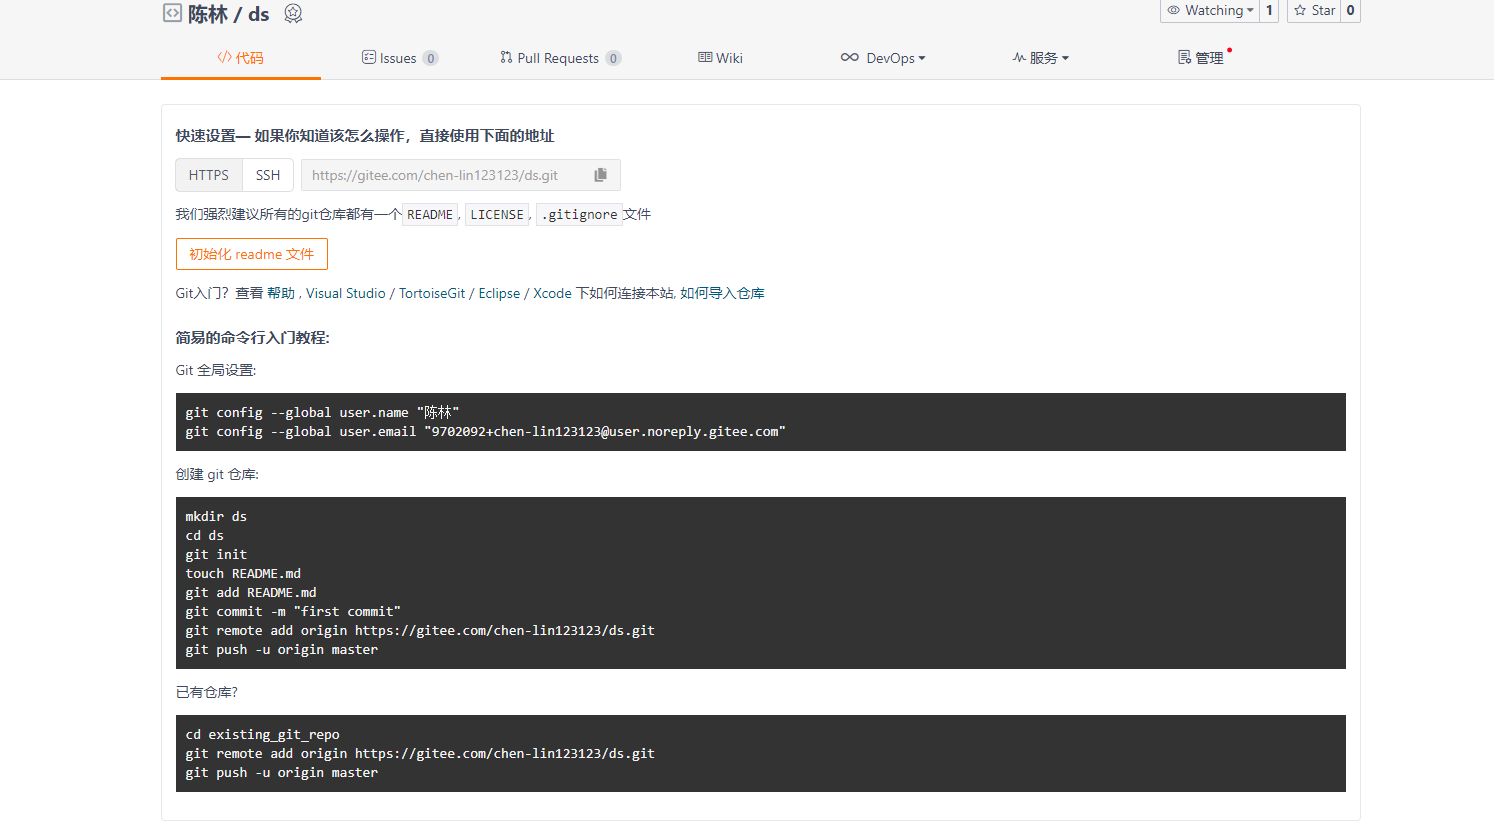Viewport: 1494px width, 829px height.
Task: Click the 'cd existing_git_repo' command line
Action: [x=262, y=734]
